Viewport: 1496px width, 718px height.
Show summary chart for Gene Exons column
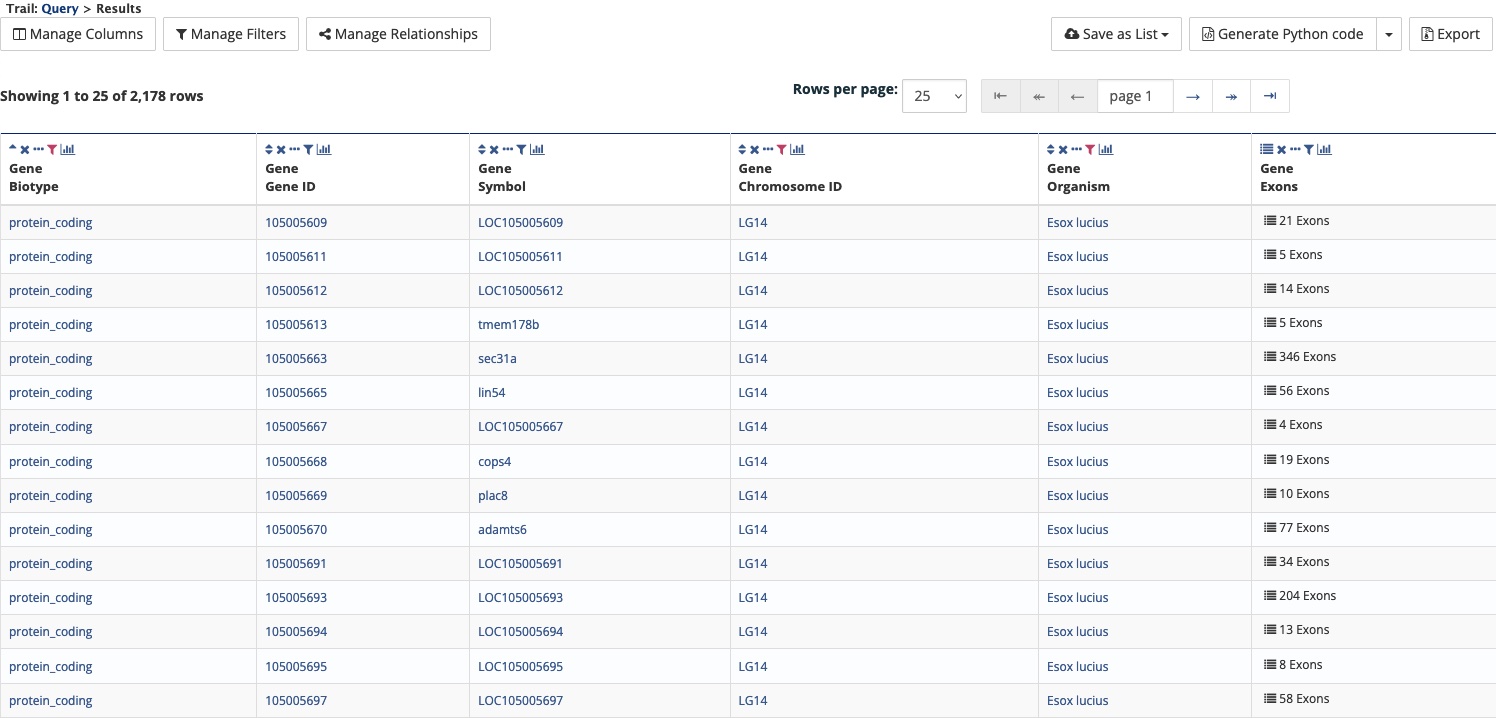1325,150
